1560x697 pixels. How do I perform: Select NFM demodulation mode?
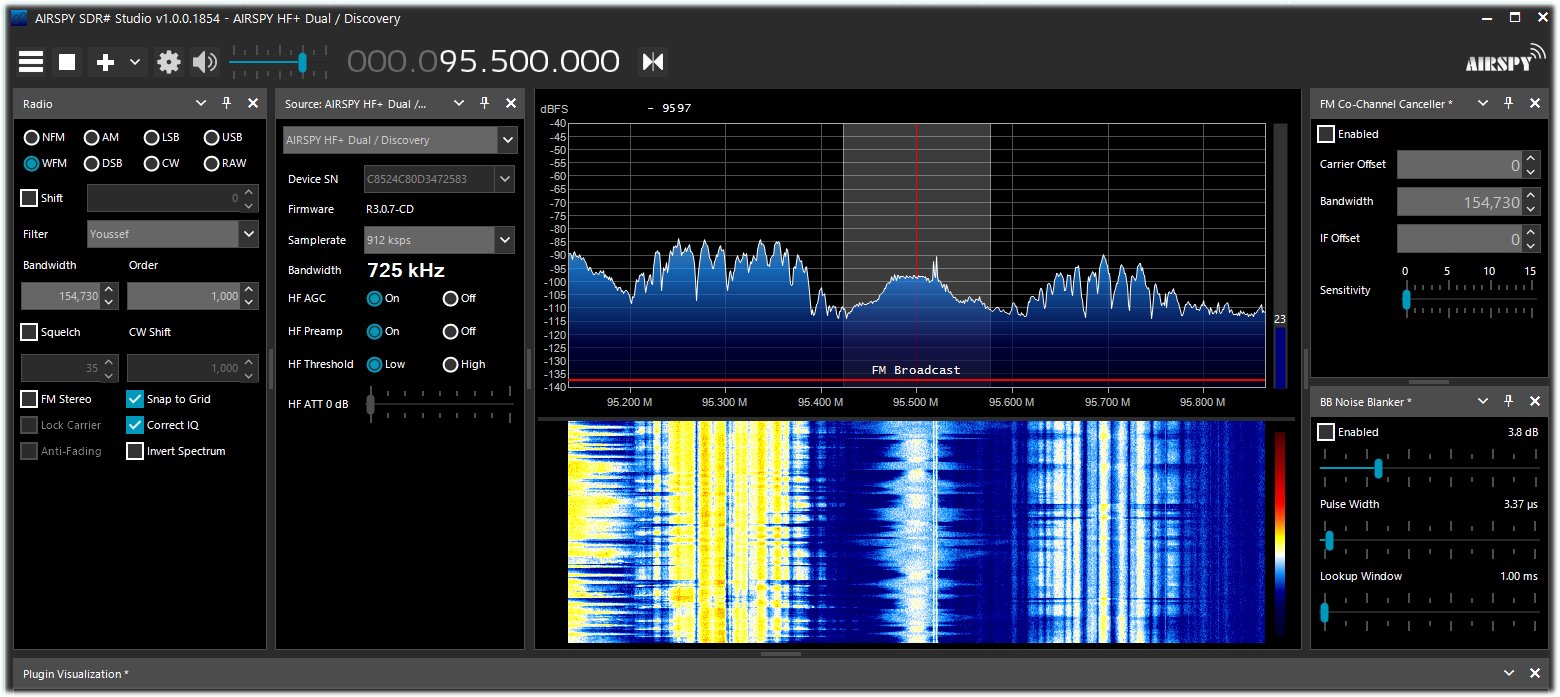(x=45, y=138)
